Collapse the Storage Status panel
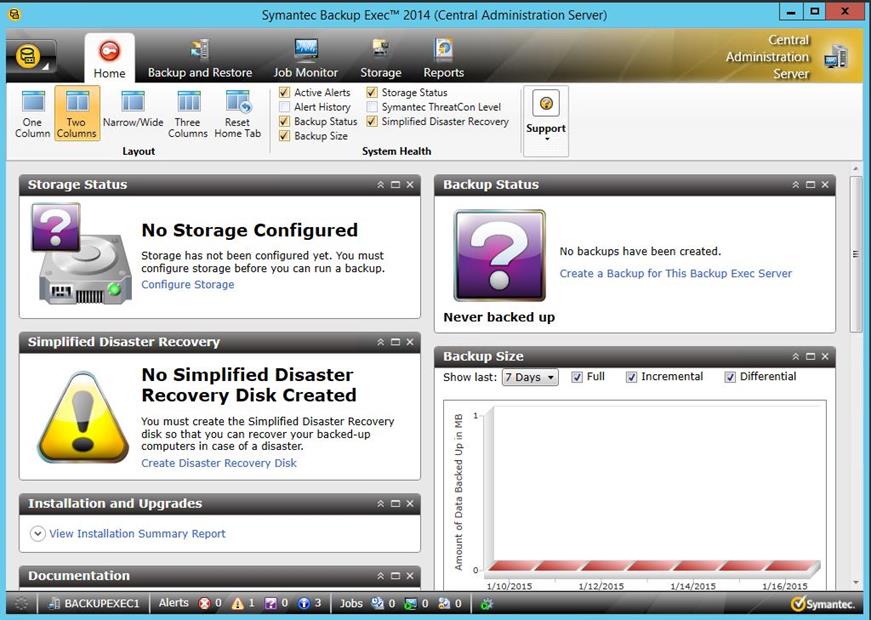The image size is (871, 620). tap(381, 185)
